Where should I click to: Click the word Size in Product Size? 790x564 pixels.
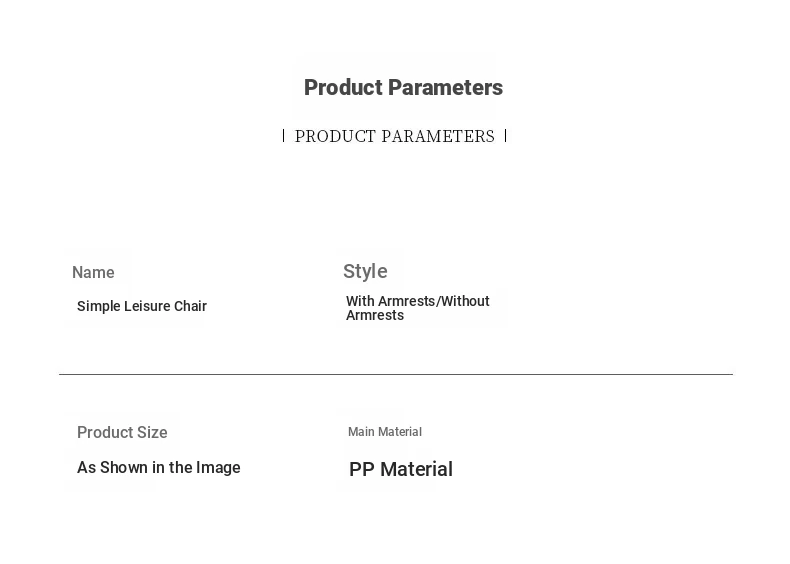[x=152, y=433]
